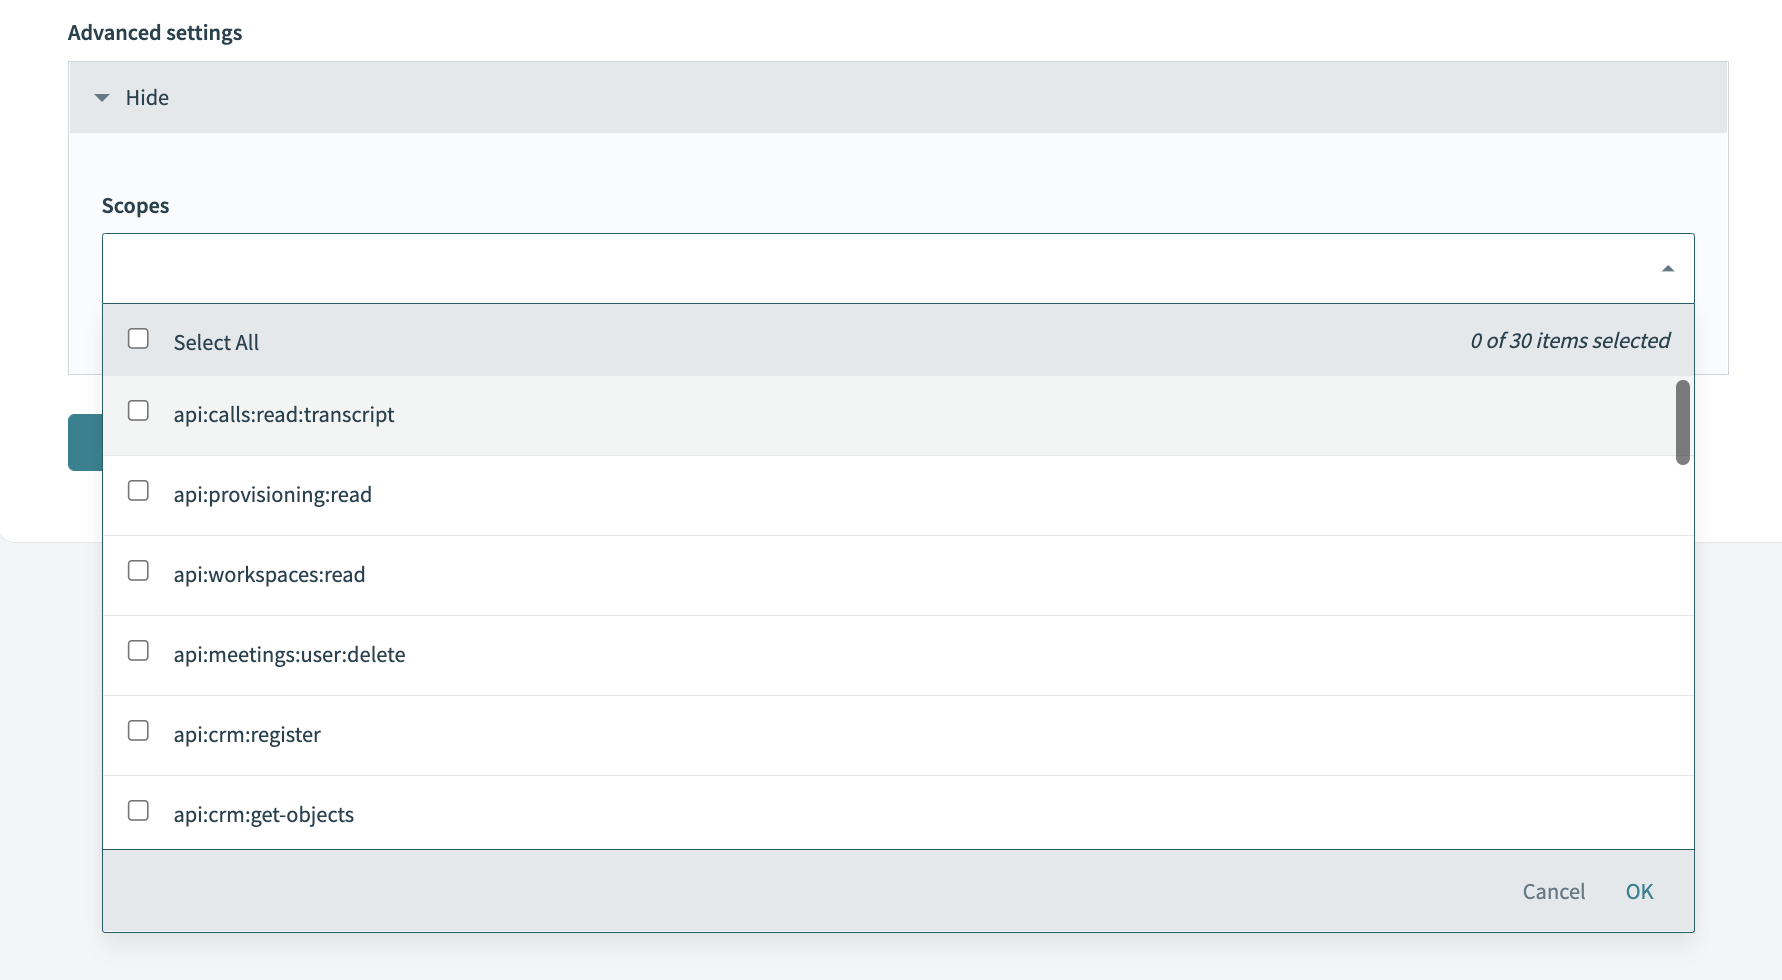The image size is (1782, 980).
Task: Enable the api:provisioning:read checkbox
Action: click(139, 491)
